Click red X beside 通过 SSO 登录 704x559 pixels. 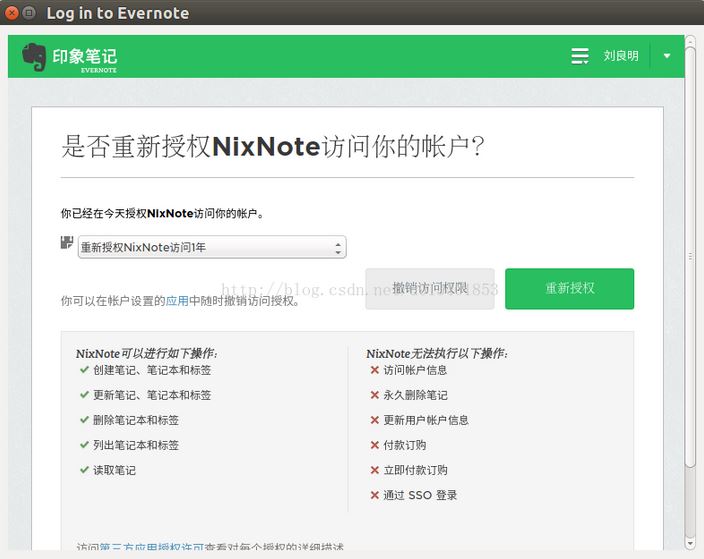pos(374,495)
